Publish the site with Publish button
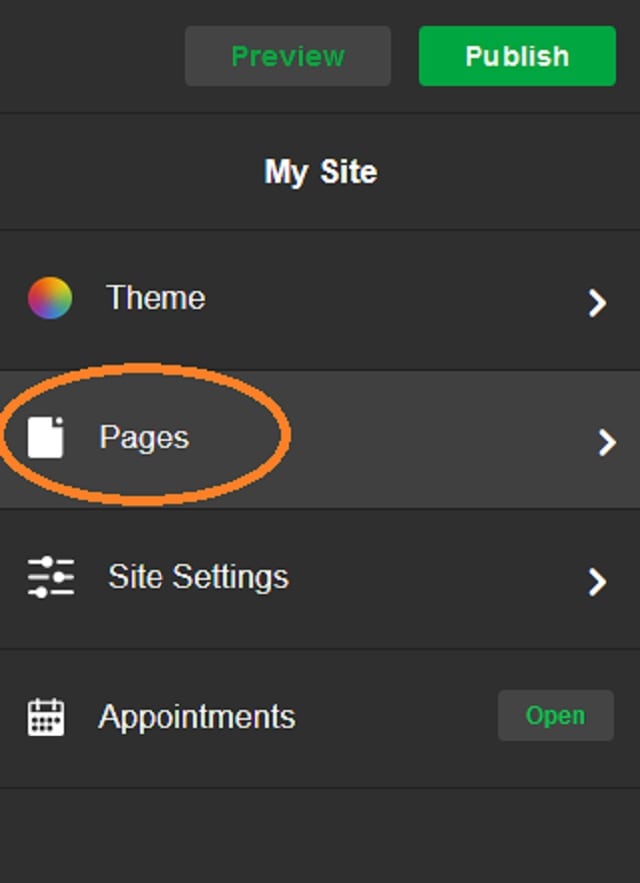The height and width of the screenshot is (883, 640). coord(517,56)
